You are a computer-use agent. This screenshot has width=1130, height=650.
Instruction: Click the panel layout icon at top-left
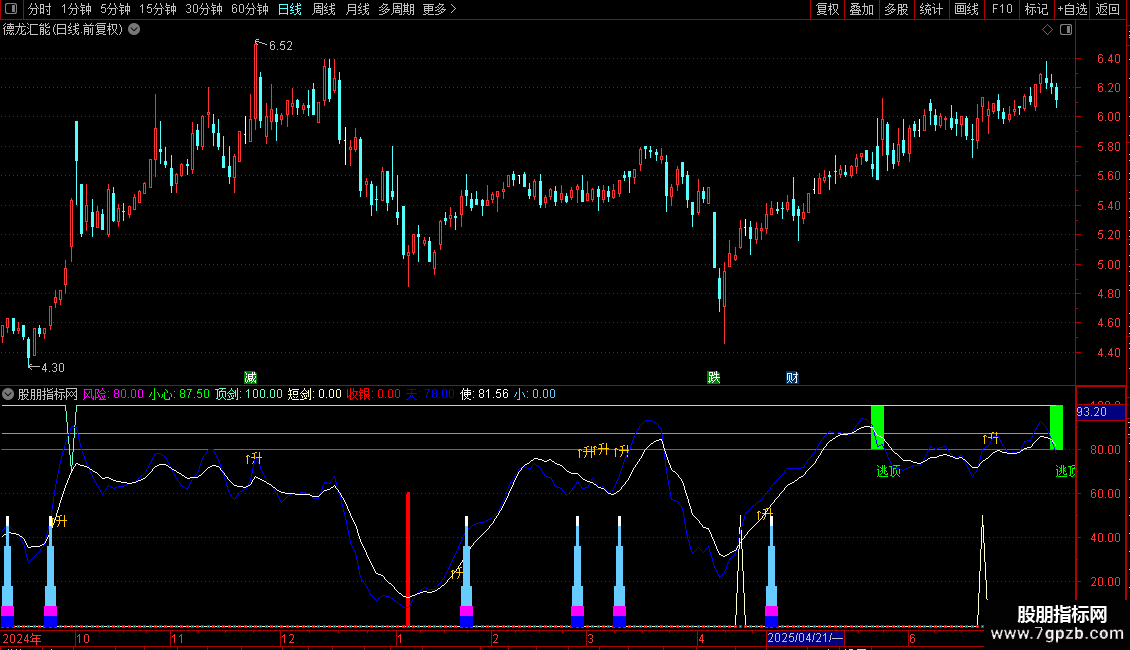pos(11,9)
